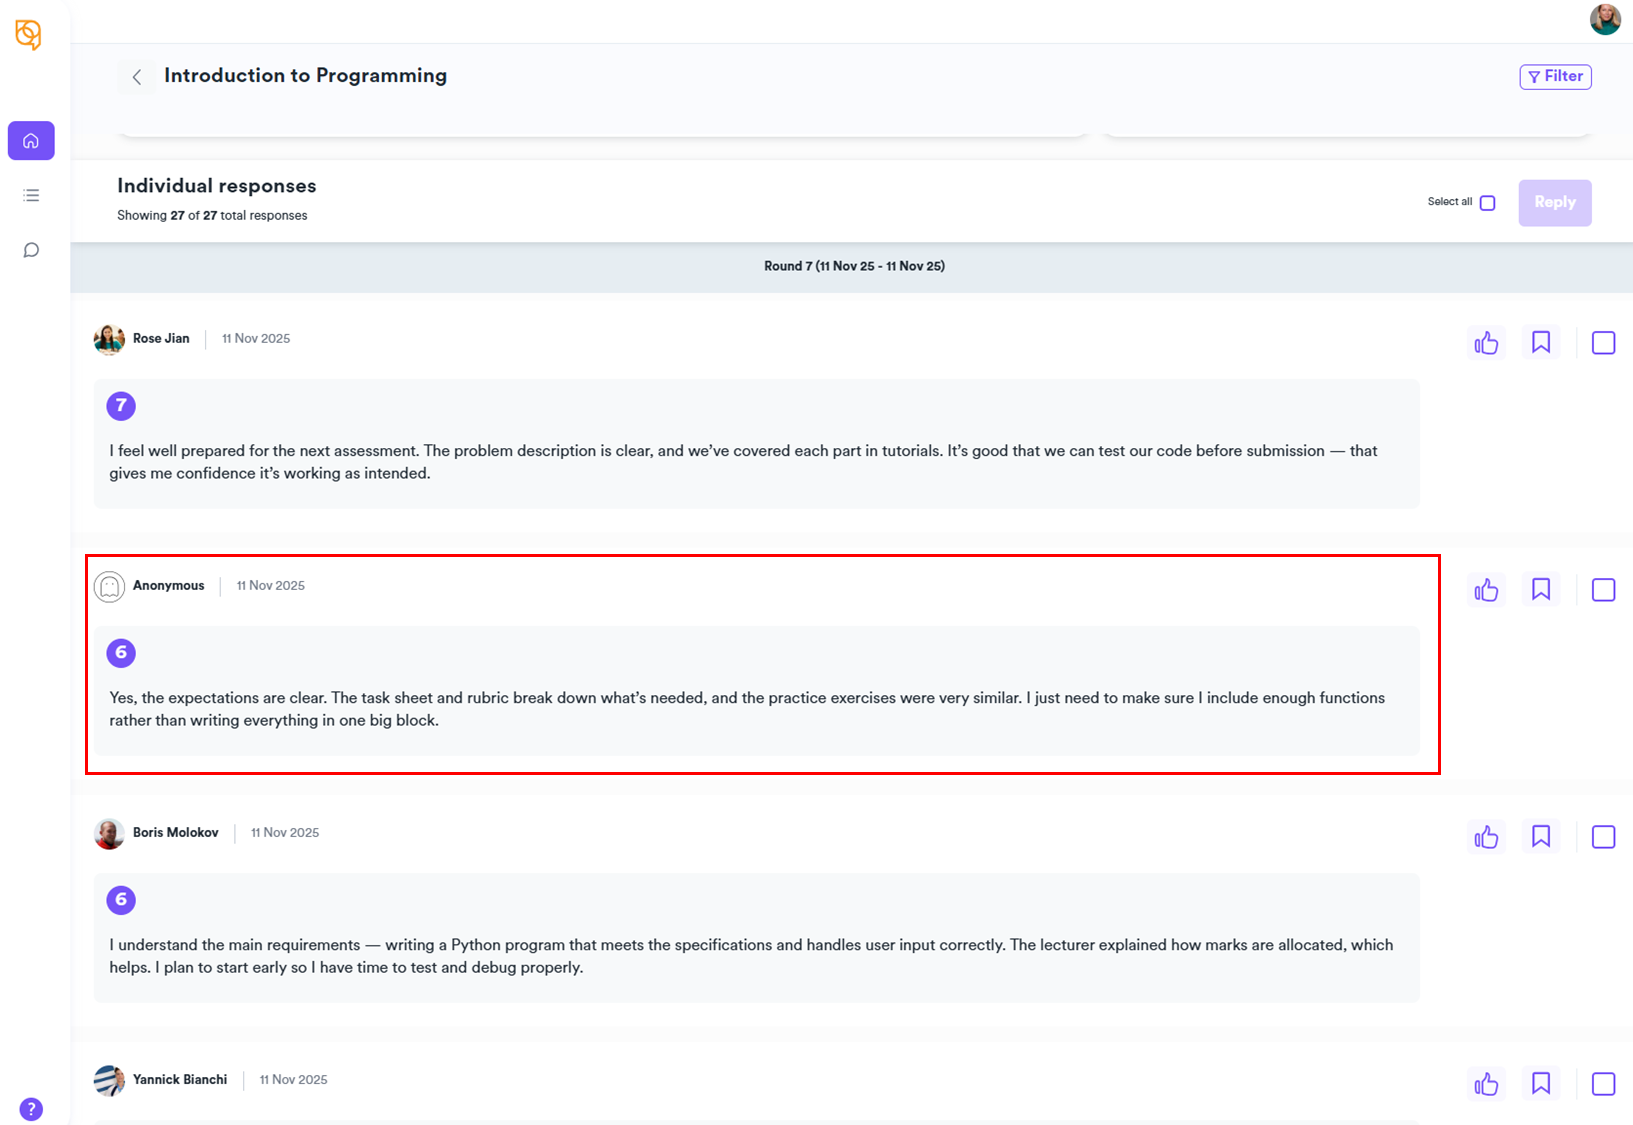
Task: Like Rose Jian's response
Action: [x=1486, y=343]
